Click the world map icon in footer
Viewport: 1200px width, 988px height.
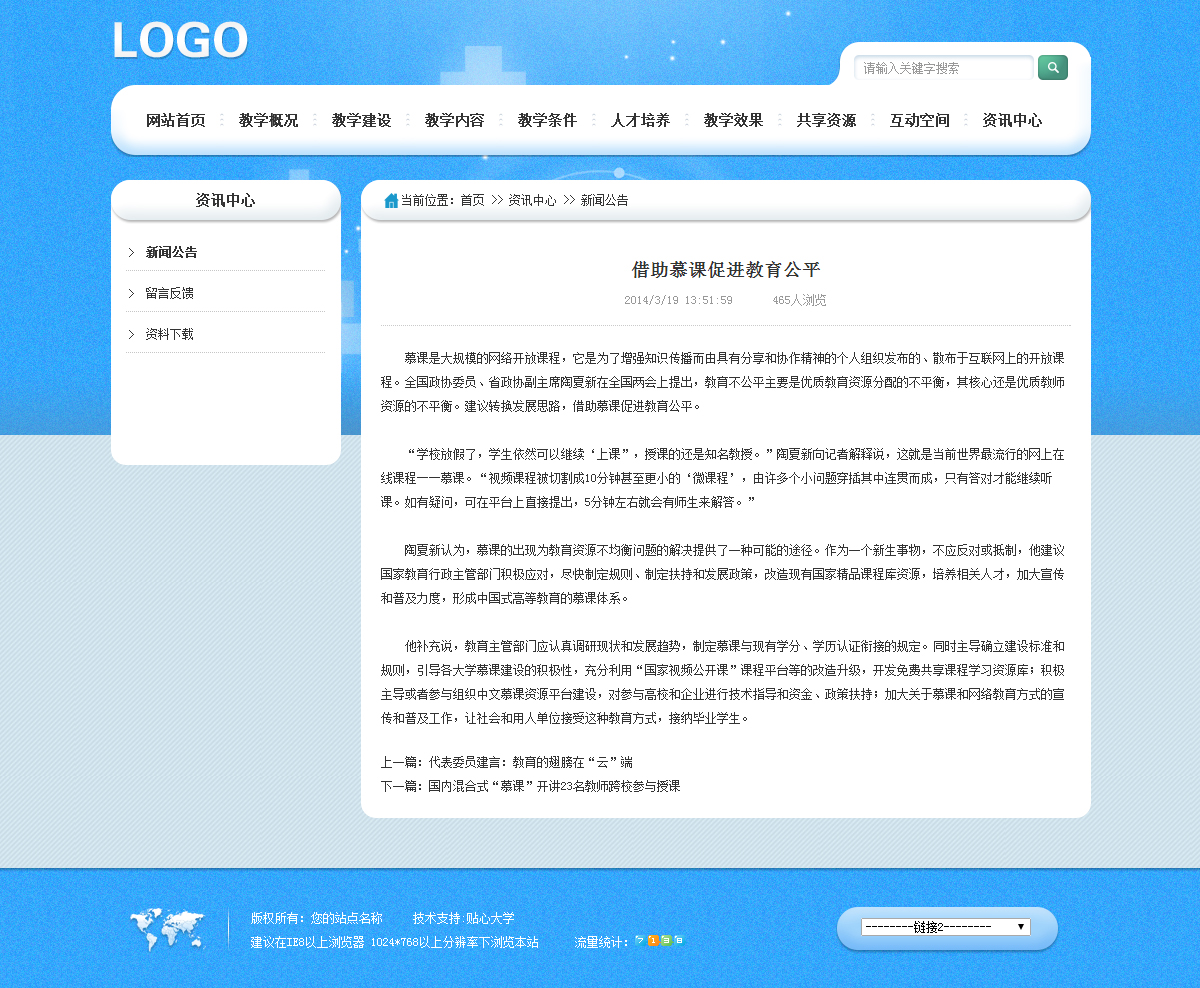pos(167,929)
